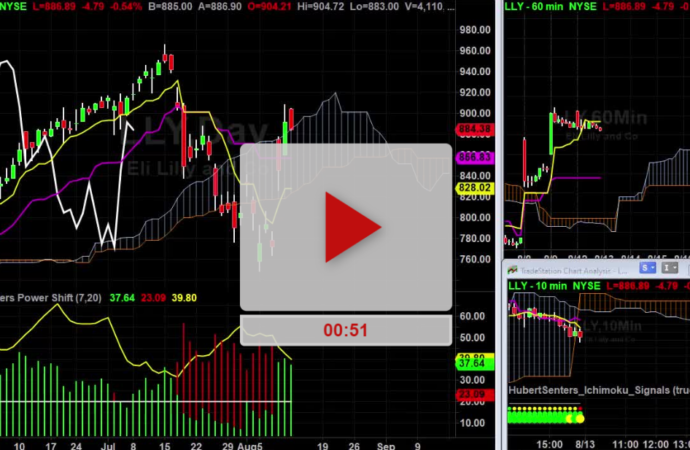Click the 760.00 price axis label
Screen dimensions: 690x450
475,259
